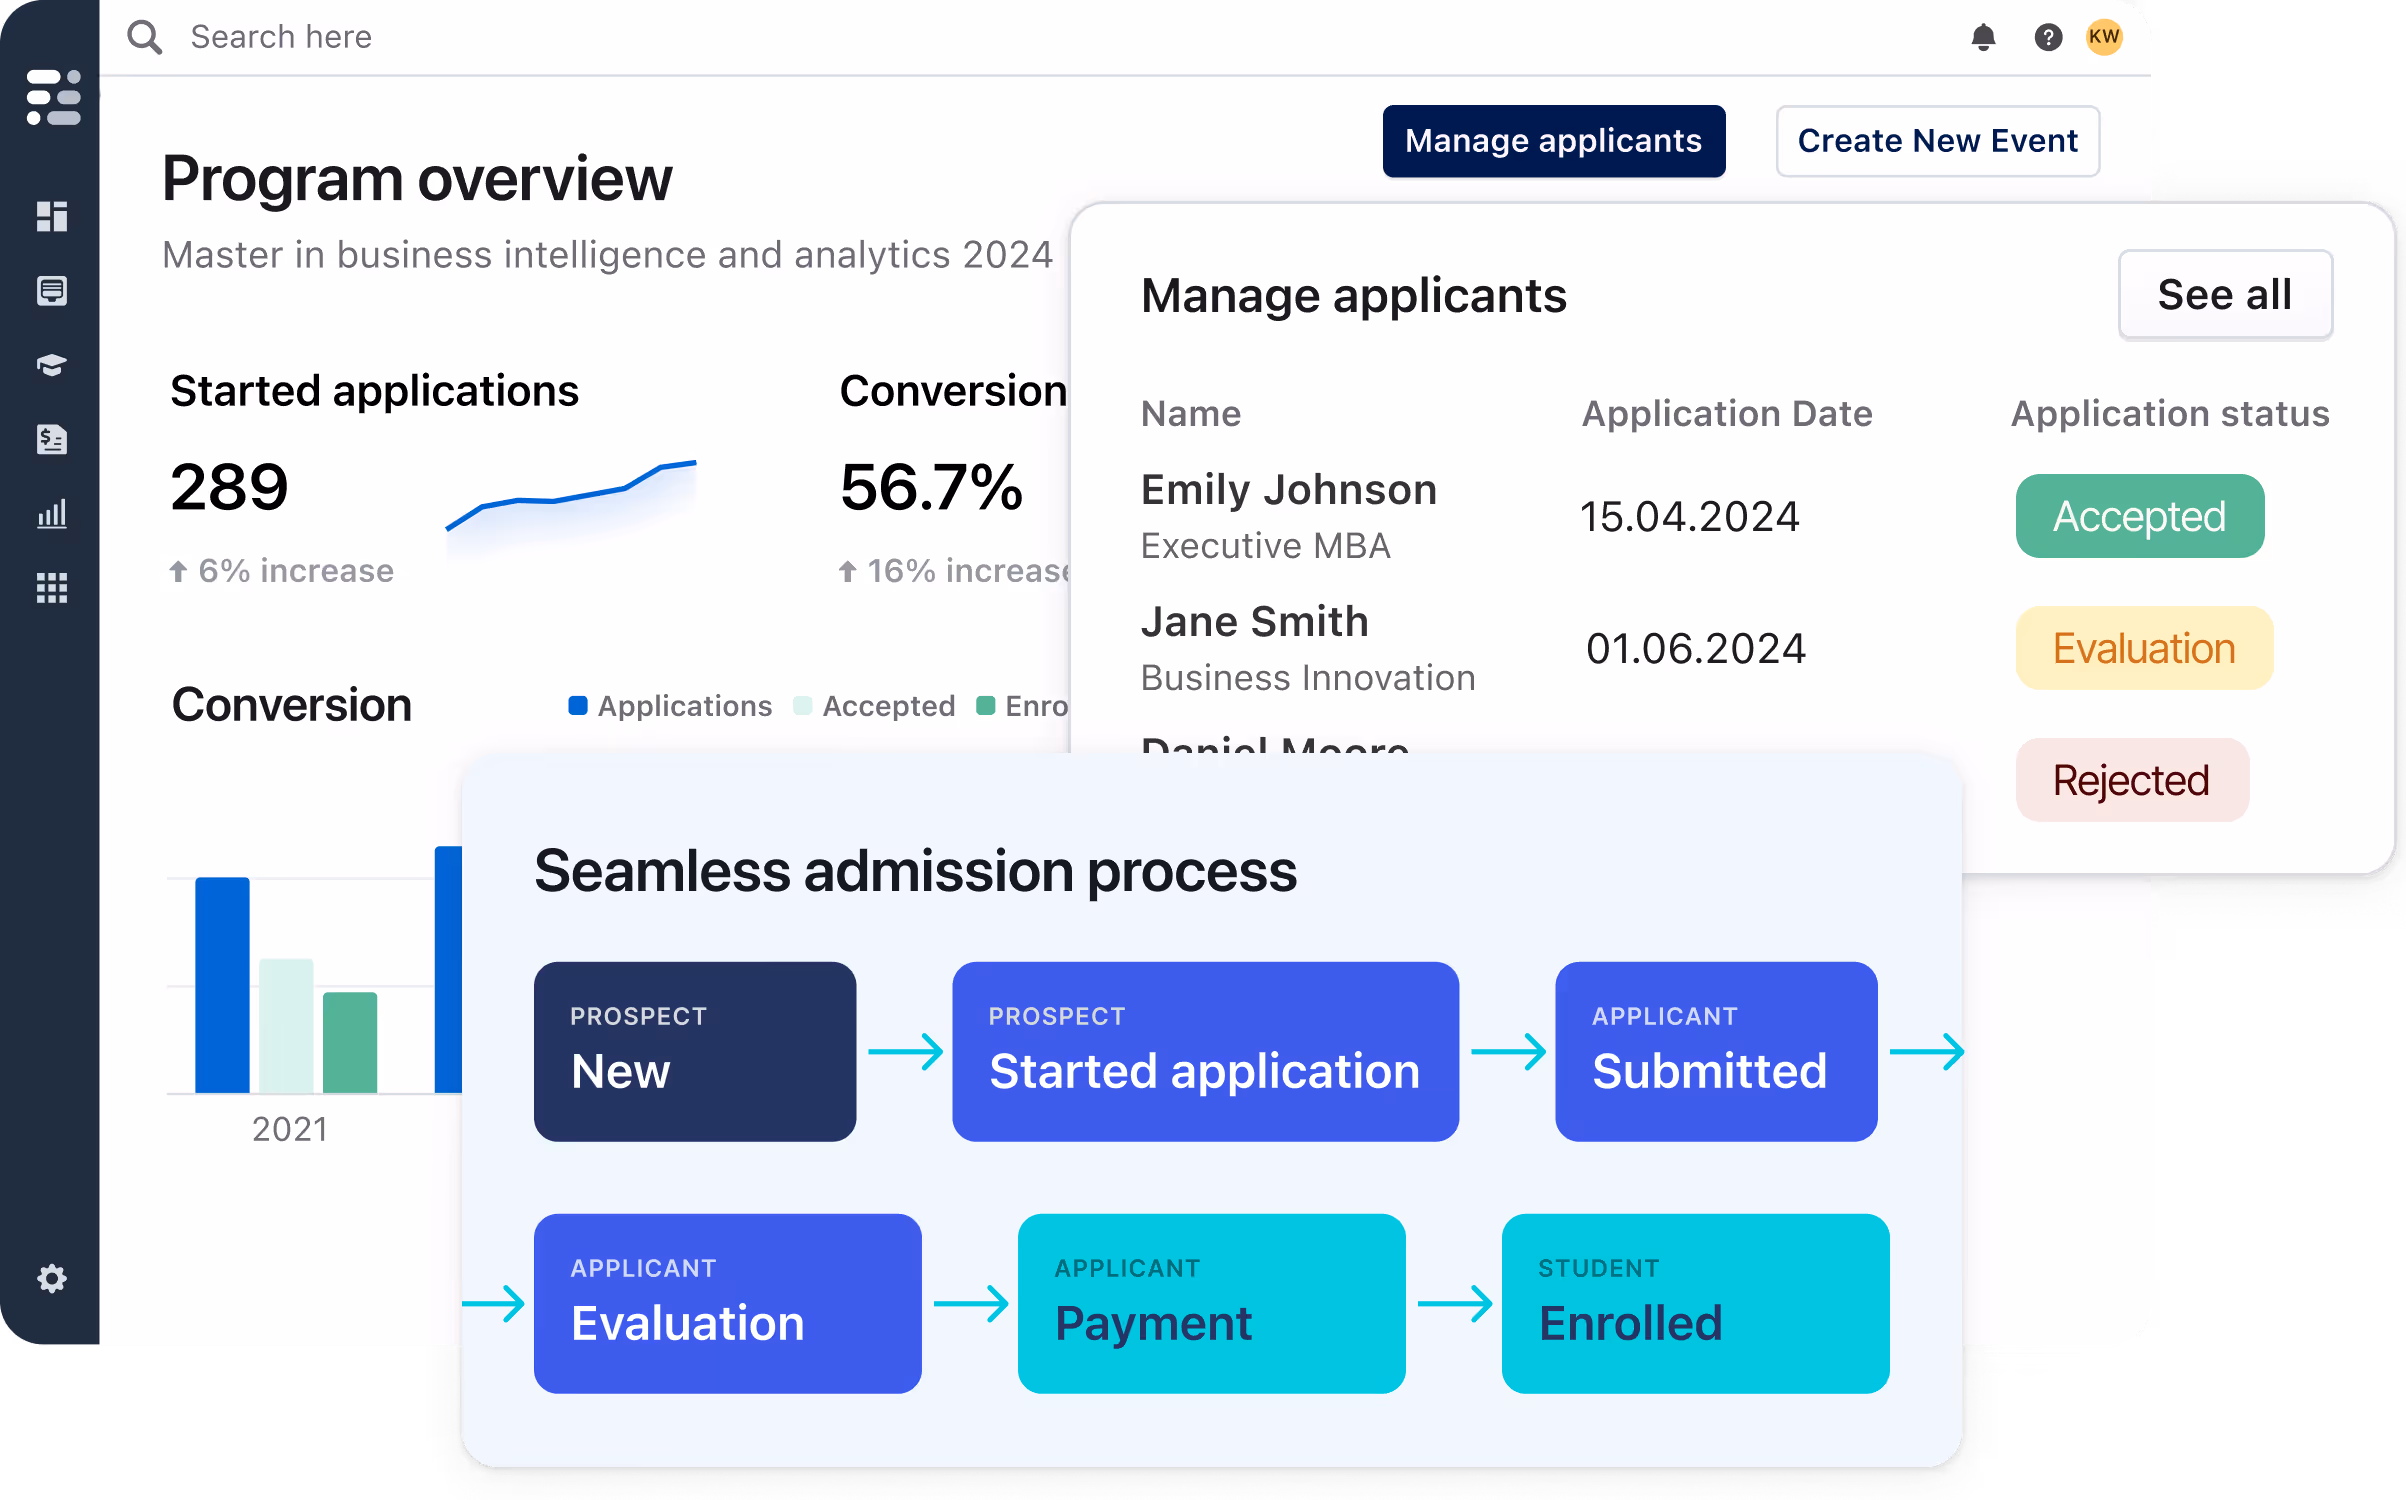
Task: Open the bar chart analytics icon
Action: [x=52, y=514]
